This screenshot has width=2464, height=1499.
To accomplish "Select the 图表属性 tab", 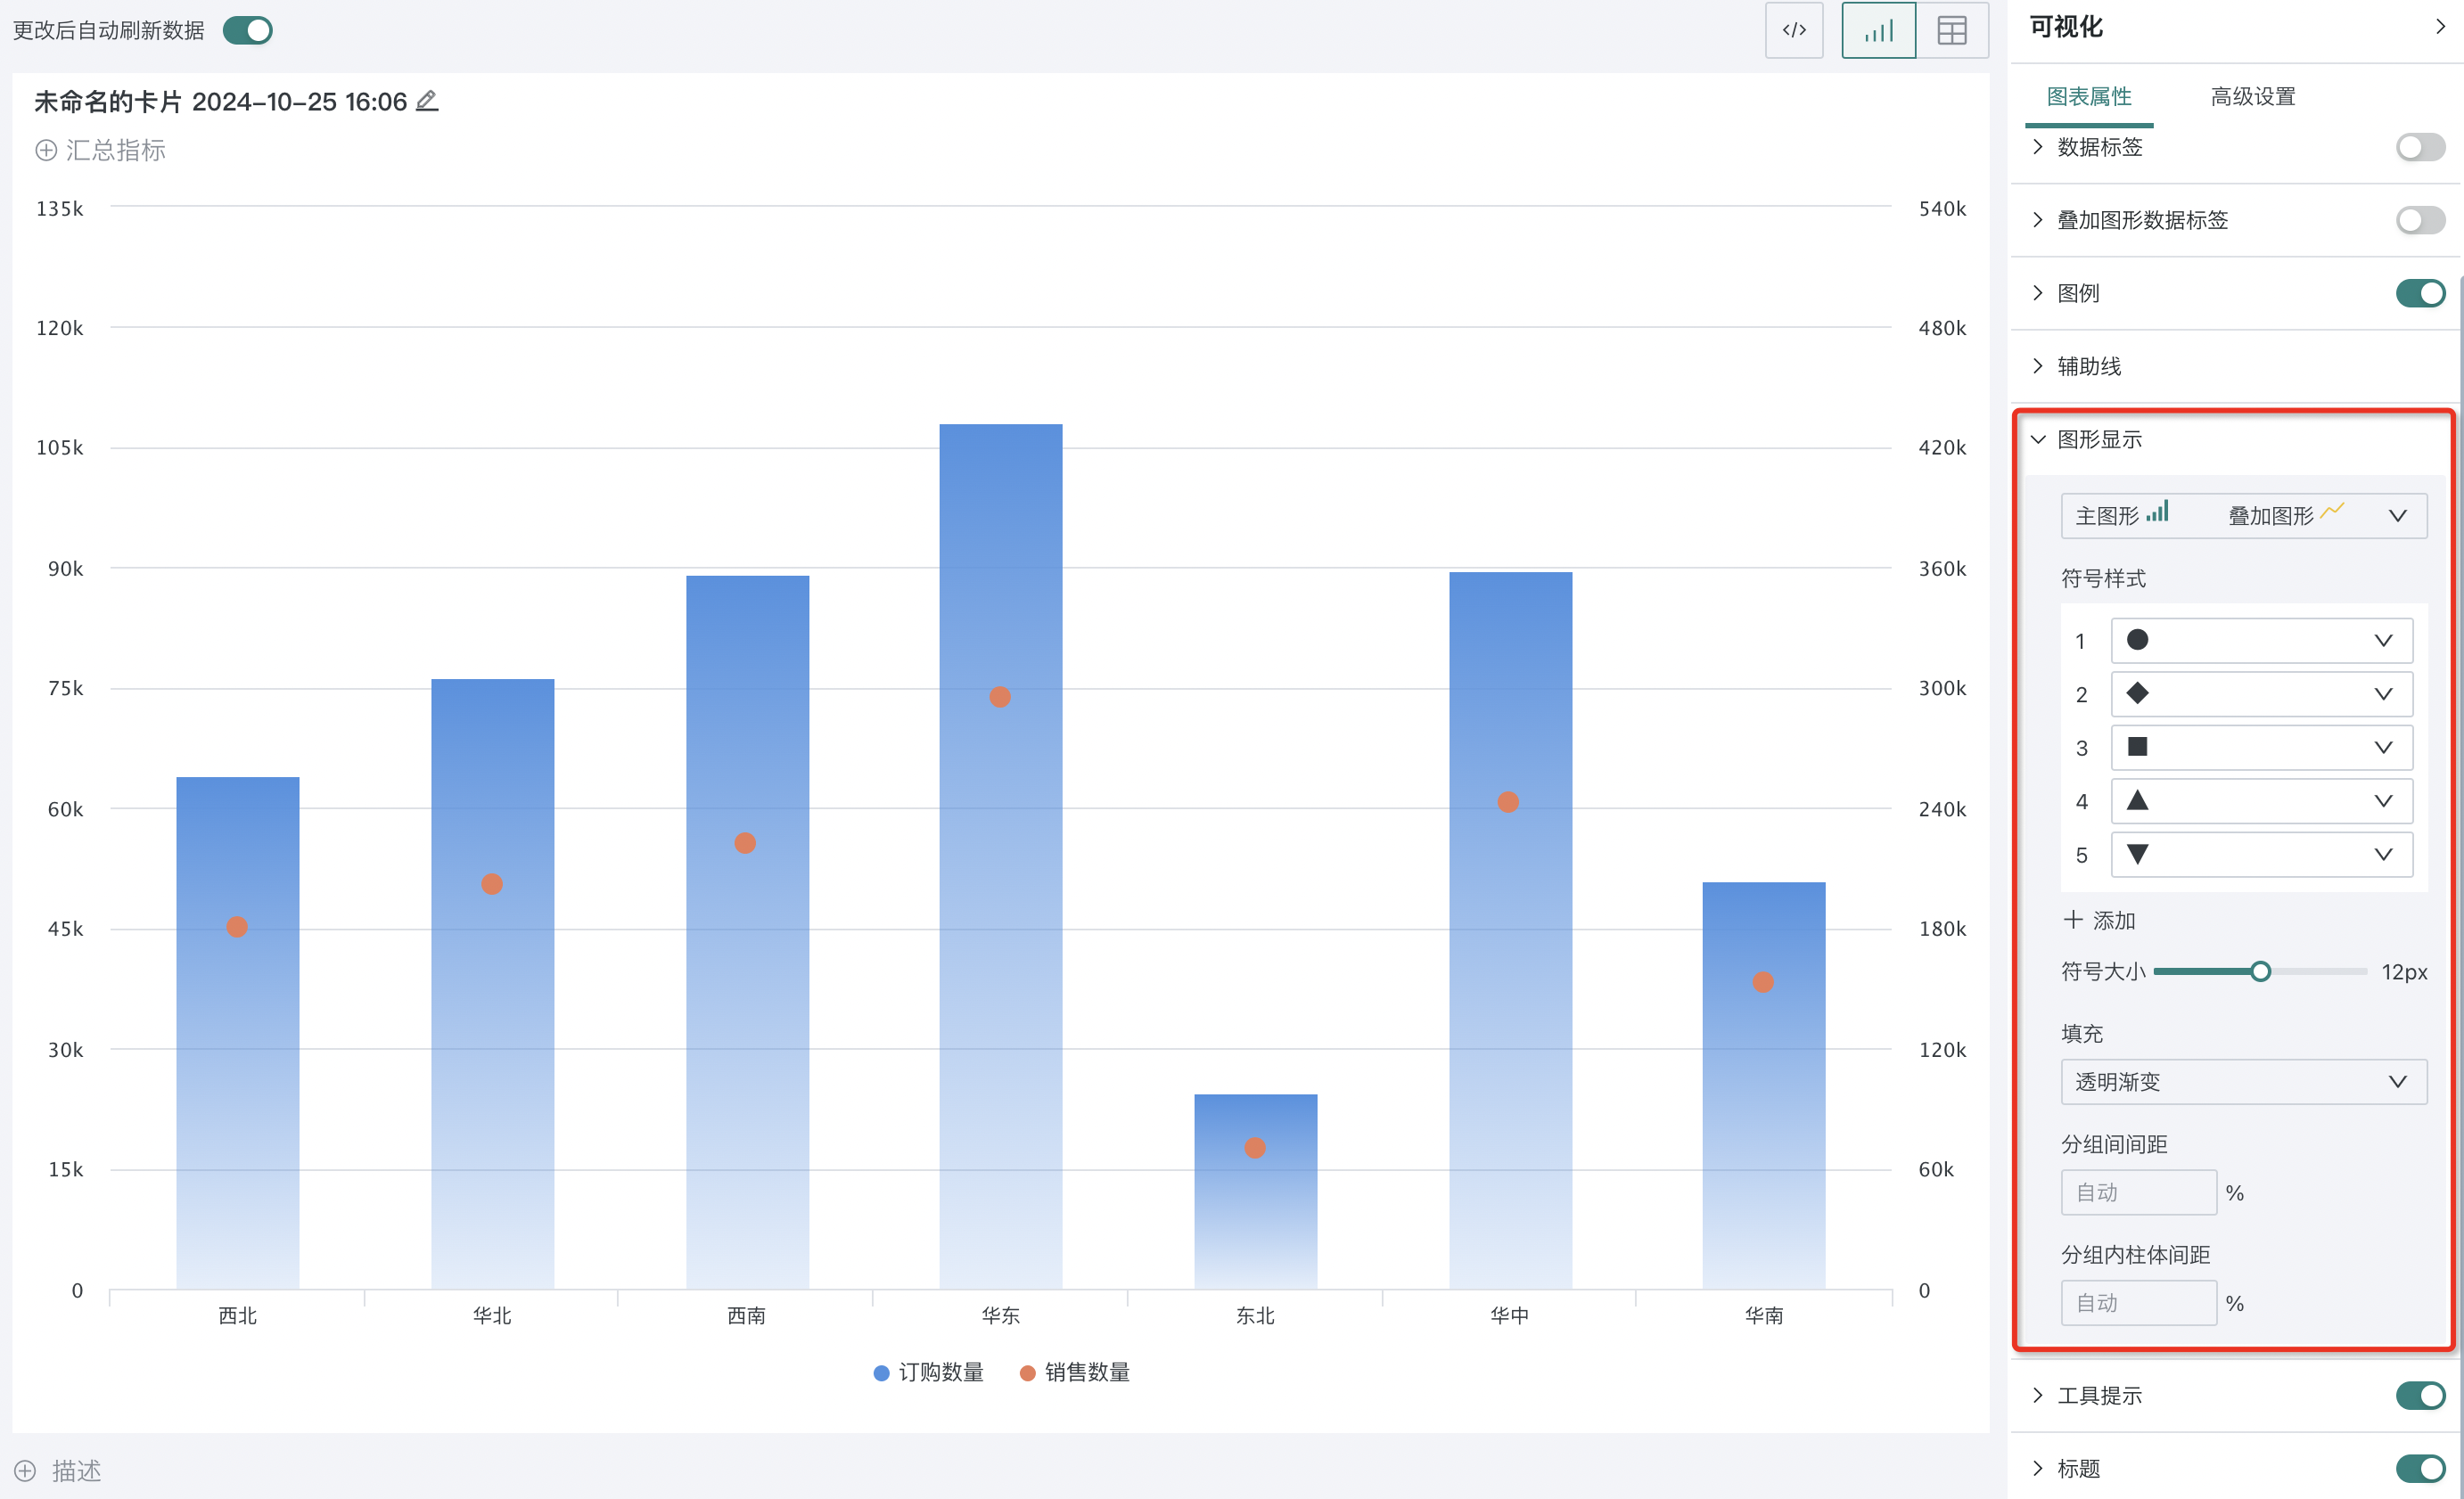I will pos(2088,97).
